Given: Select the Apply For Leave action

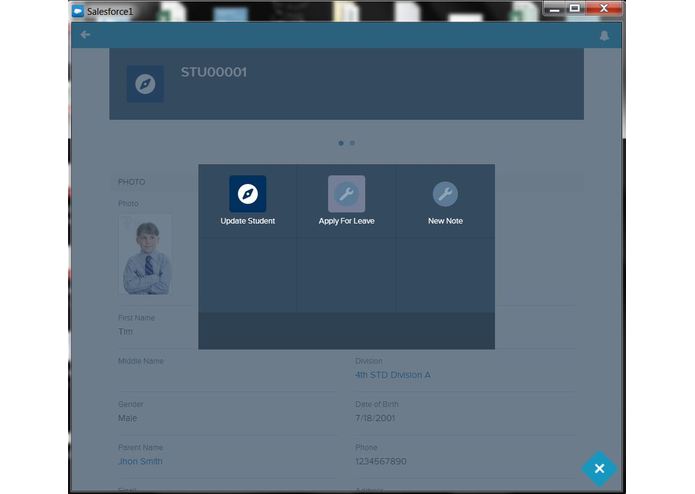Looking at the screenshot, I should pyautogui.click(x=346, y=201).
